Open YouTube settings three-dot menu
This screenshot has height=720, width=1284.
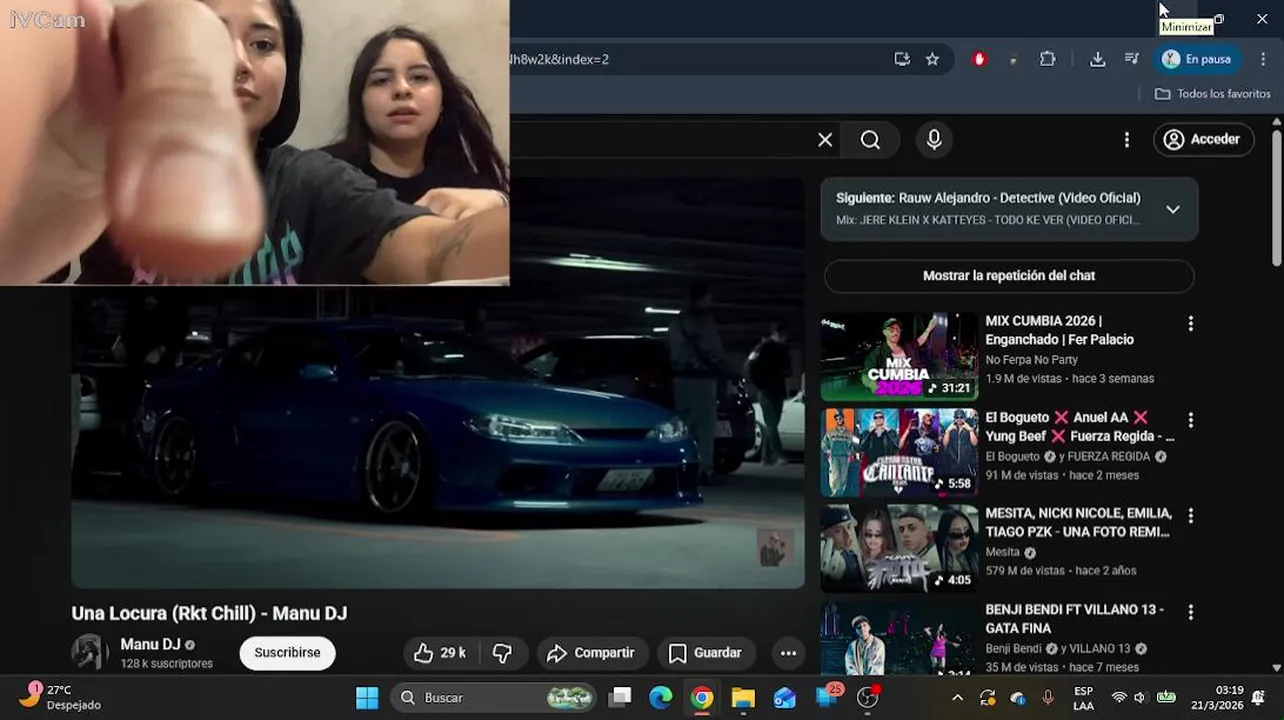coord(1127,140)
